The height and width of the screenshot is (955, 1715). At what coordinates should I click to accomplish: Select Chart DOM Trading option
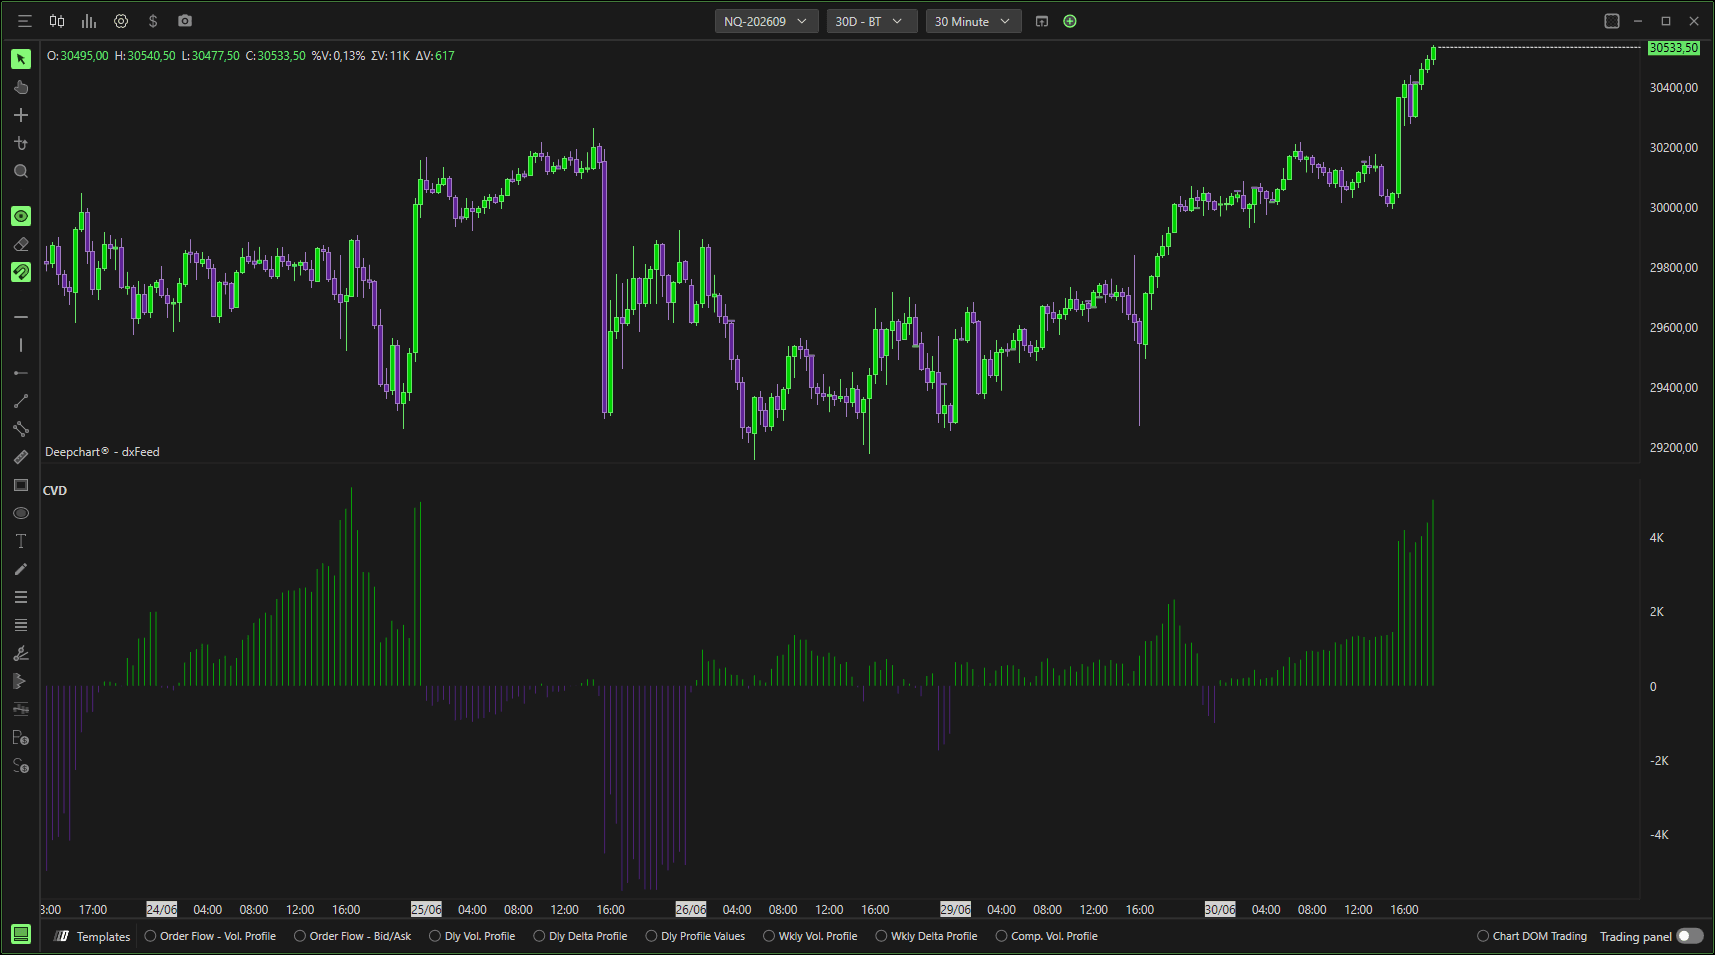click(x=1533, y=937)
